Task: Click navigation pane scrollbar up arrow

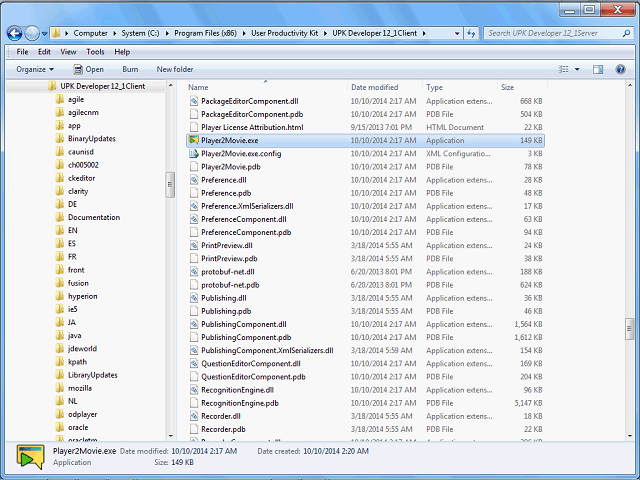Action: click(171, 85)
